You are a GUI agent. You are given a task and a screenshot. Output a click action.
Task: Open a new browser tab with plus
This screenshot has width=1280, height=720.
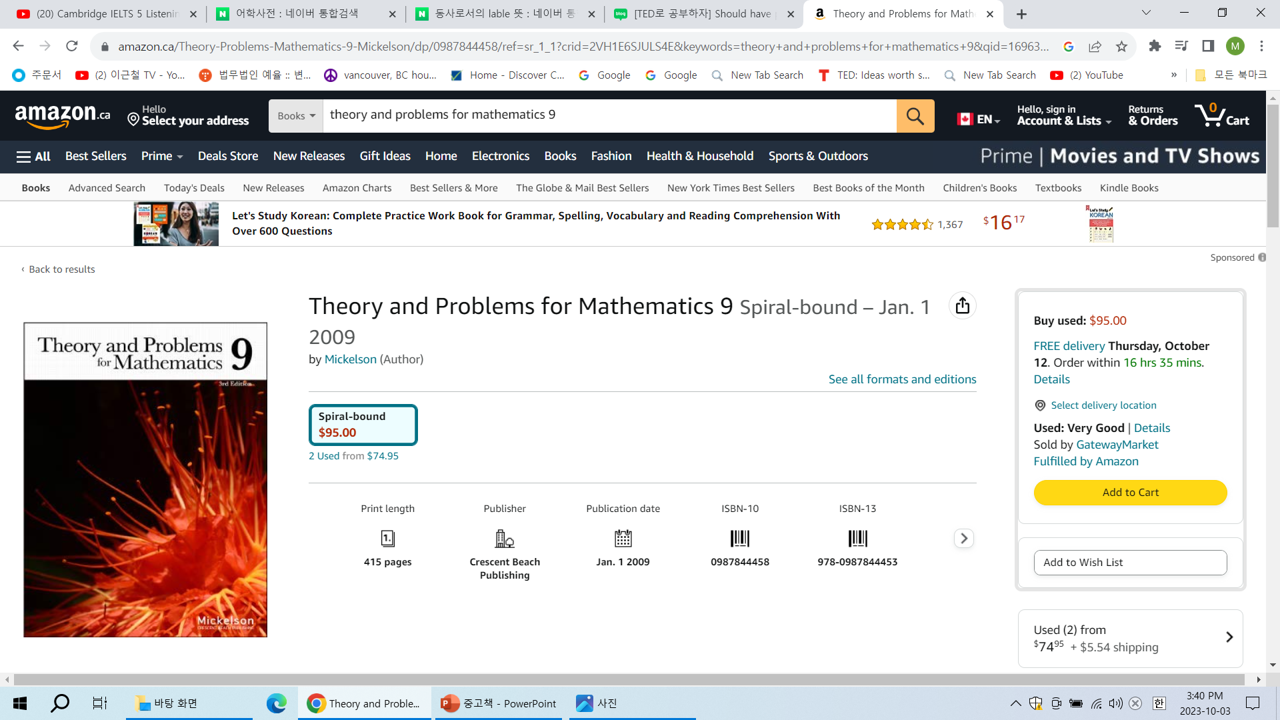pyautogui.click(x=1021, y=14)
